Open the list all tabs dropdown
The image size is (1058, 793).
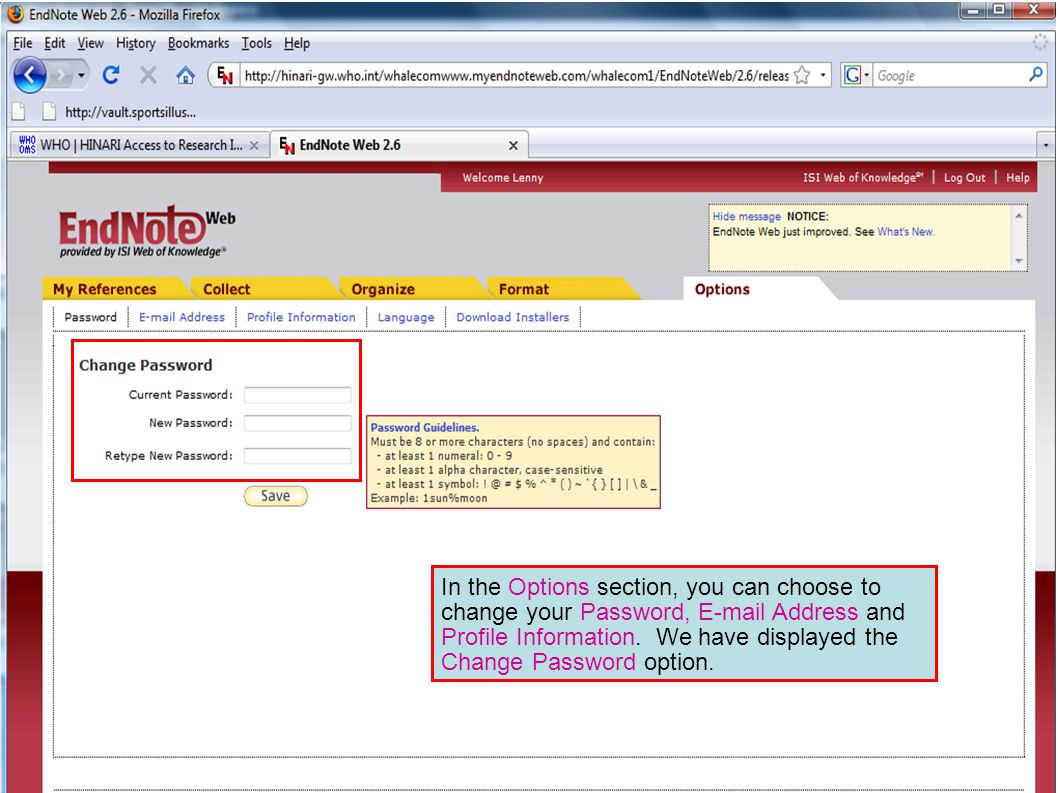pyautogui.click(x=1046, y=145)
